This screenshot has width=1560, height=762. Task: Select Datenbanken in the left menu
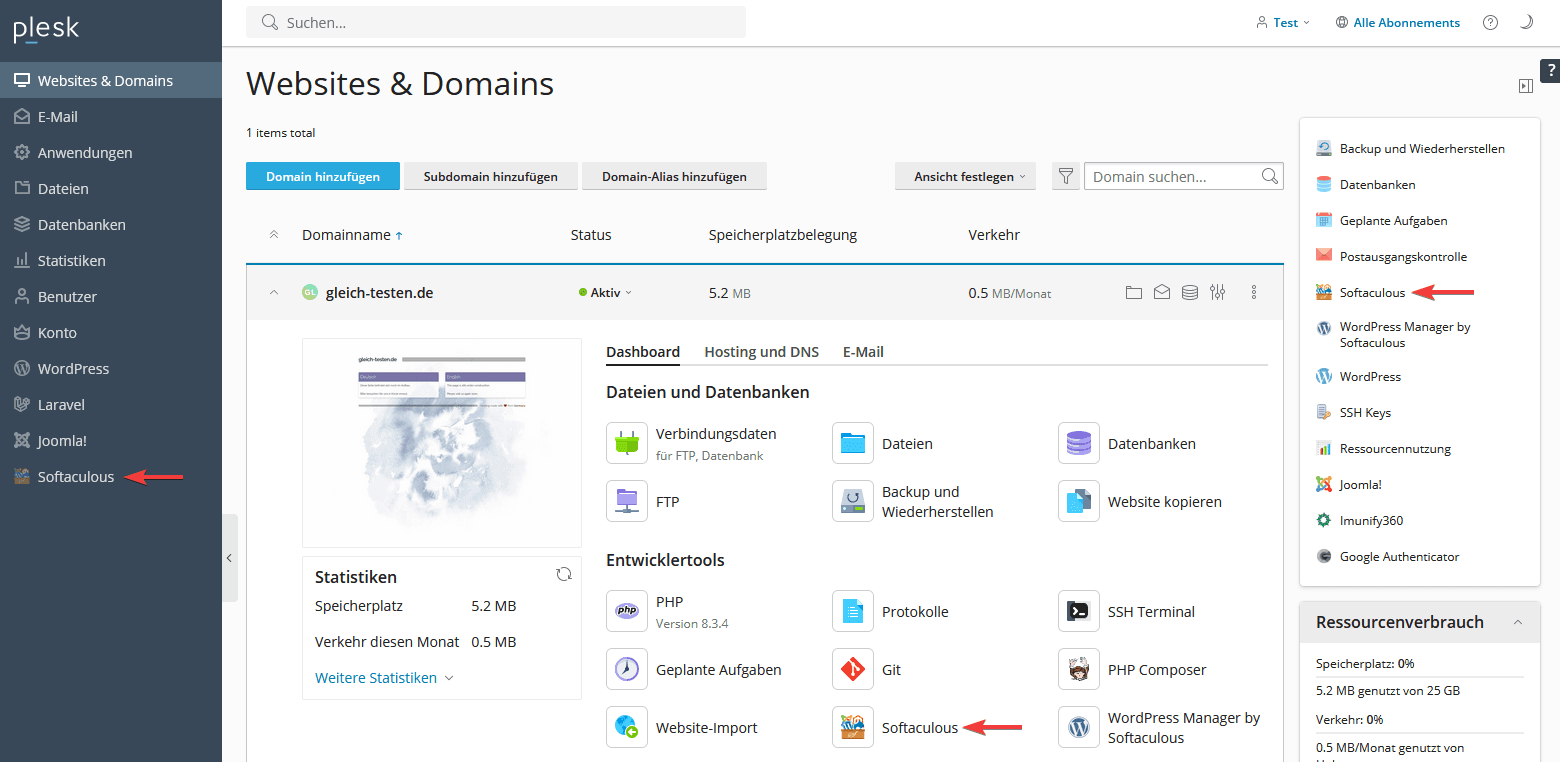[81, 225]
